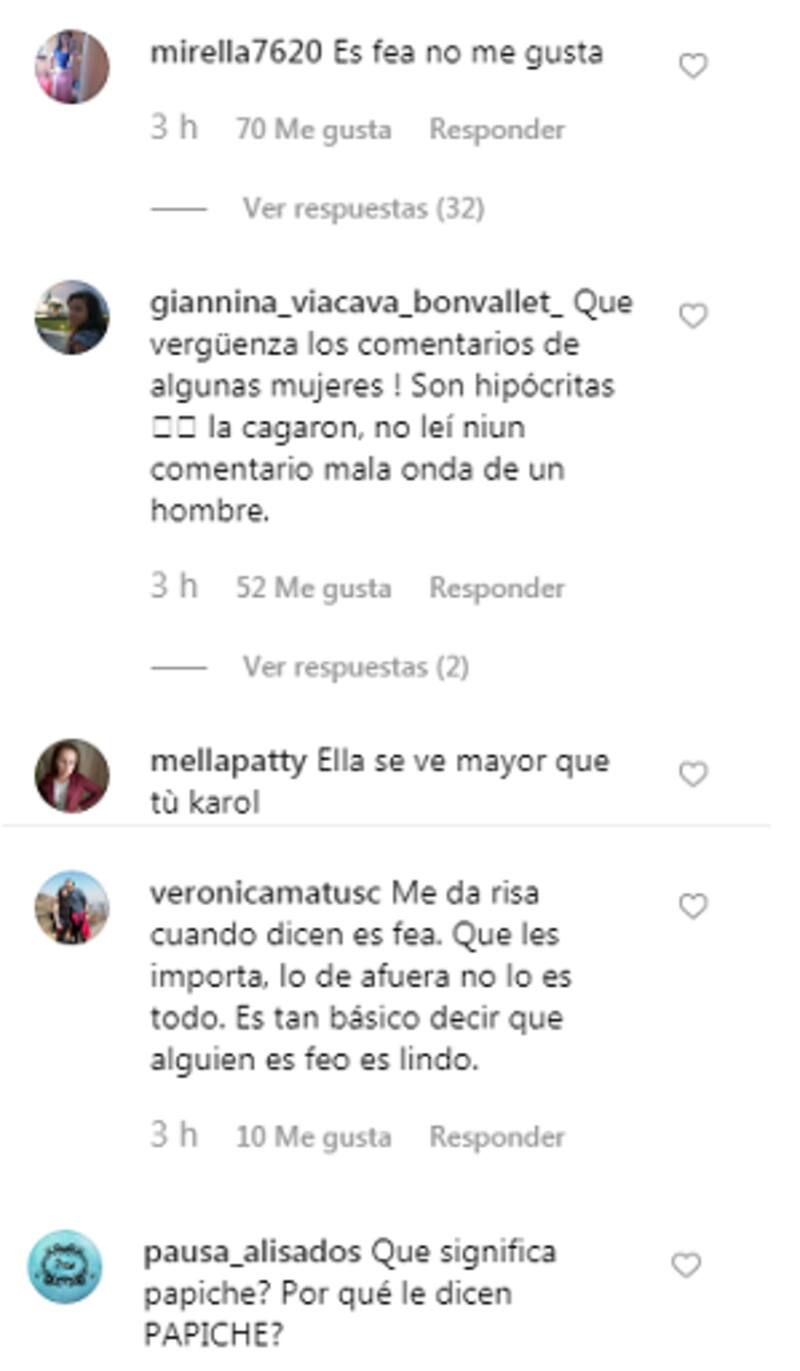Open mirella7620 profile picture

coord(72,67)
